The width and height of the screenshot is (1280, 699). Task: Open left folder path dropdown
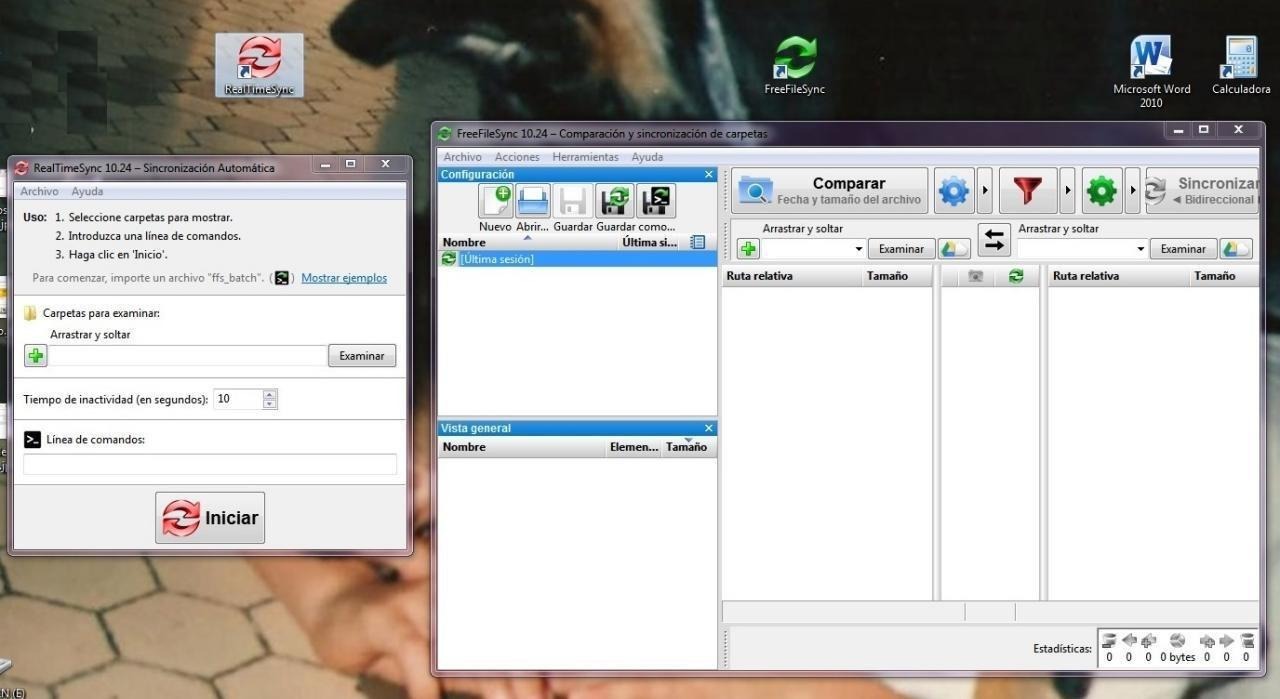858,249
